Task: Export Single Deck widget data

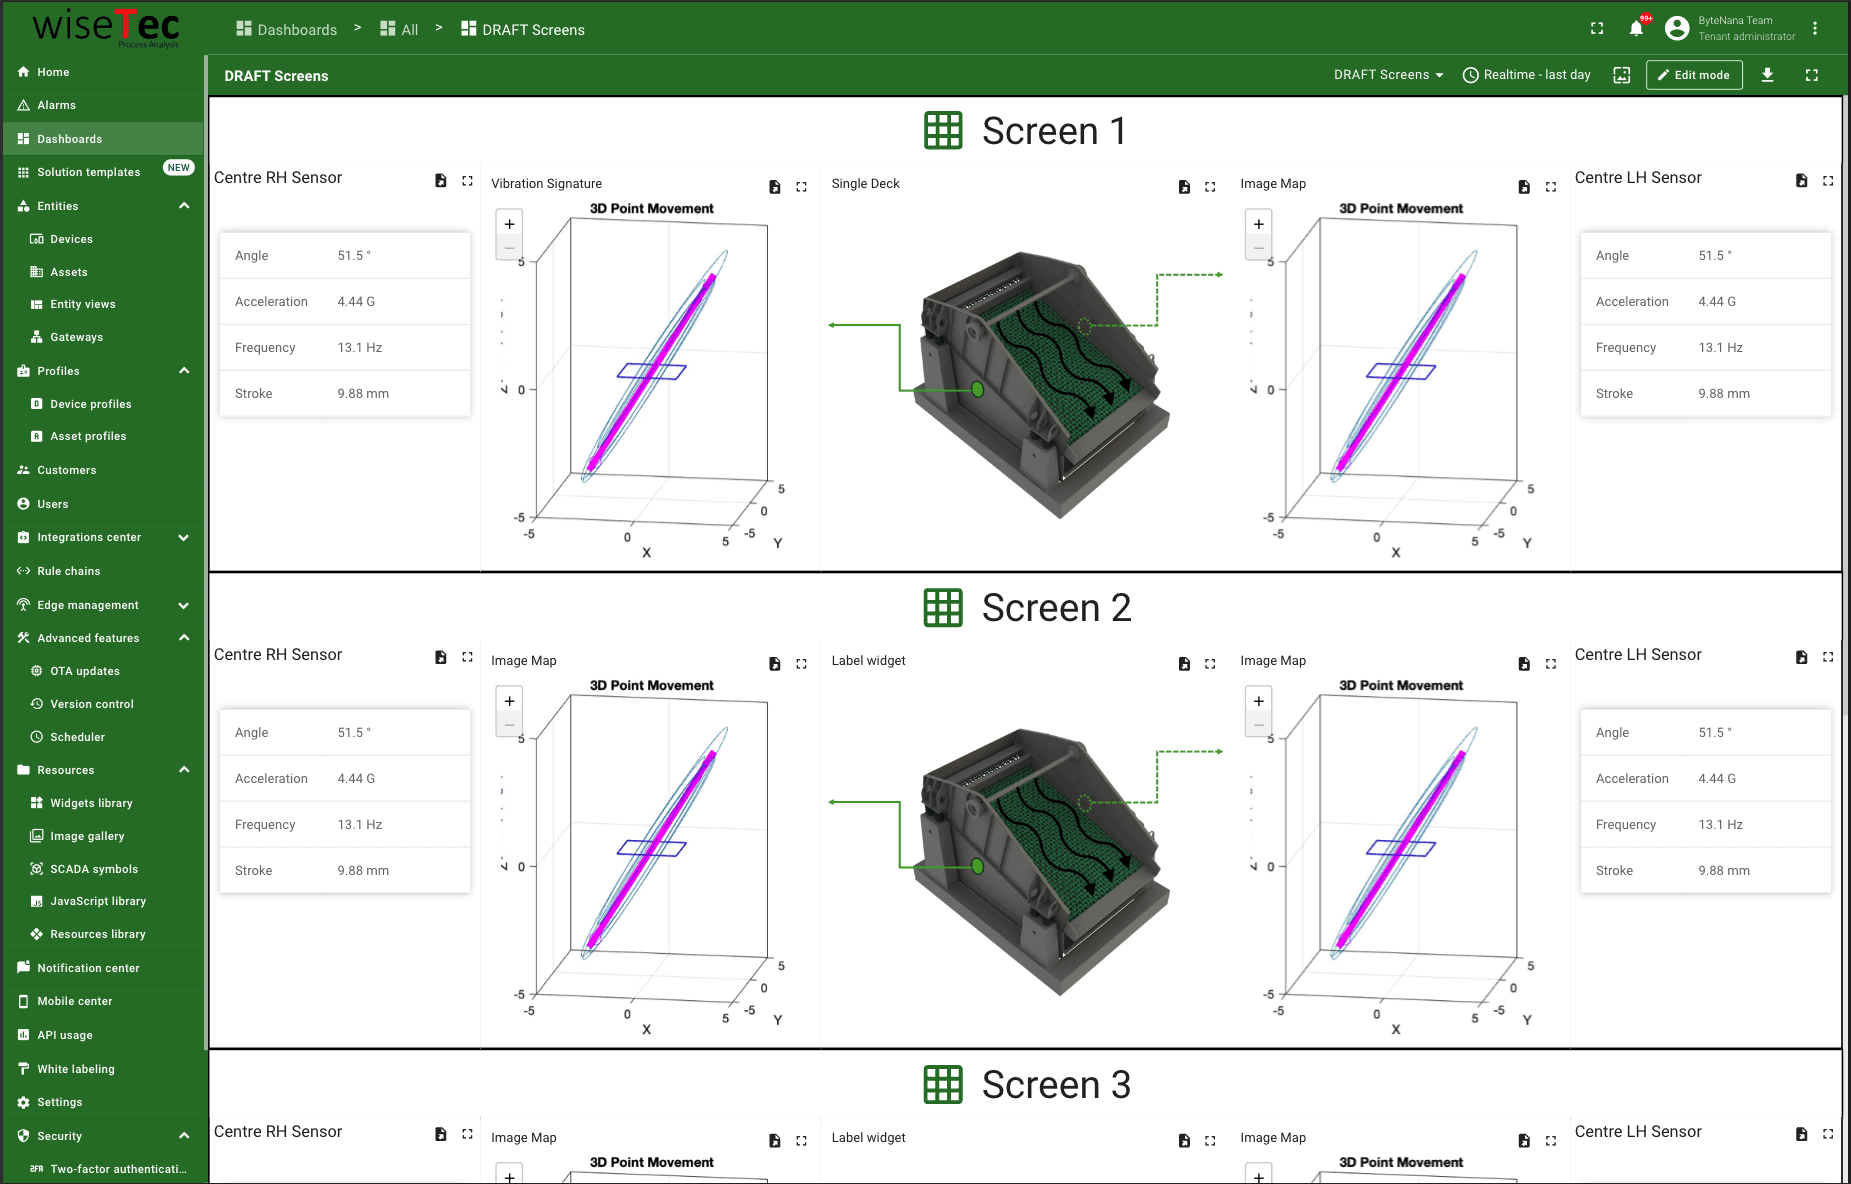Action: pos(1184,186)
